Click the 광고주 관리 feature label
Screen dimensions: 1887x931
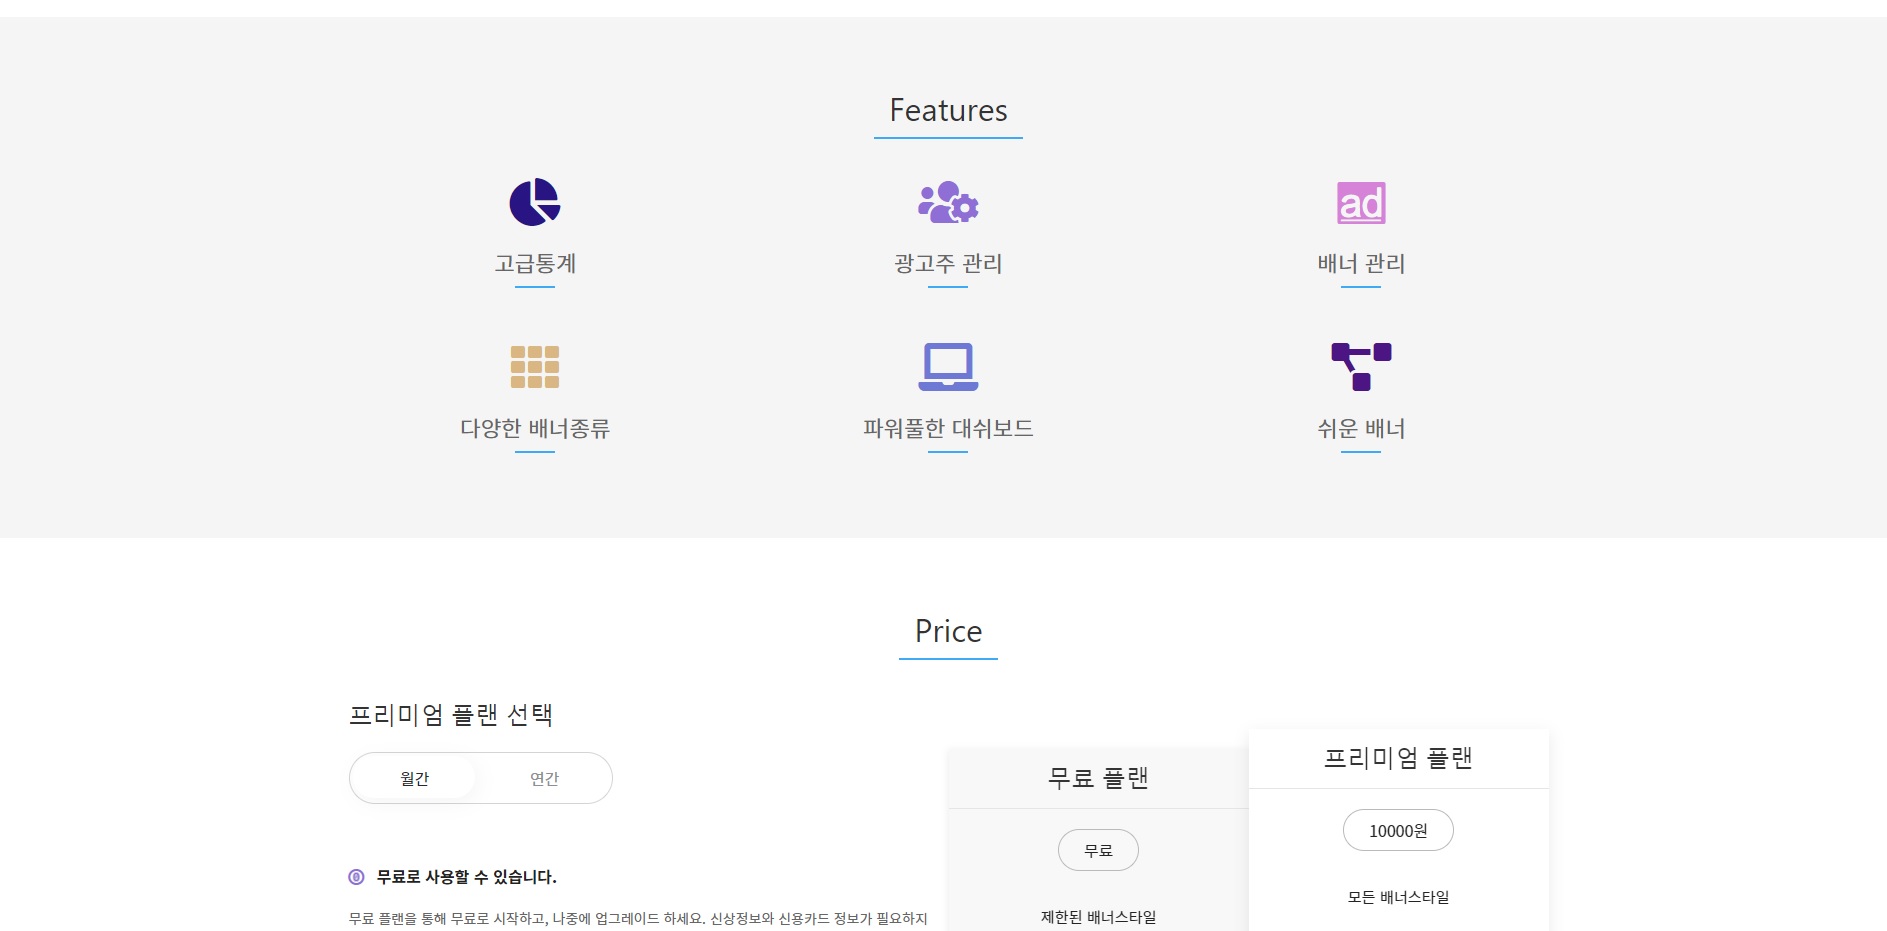click(x=947, y=263)
